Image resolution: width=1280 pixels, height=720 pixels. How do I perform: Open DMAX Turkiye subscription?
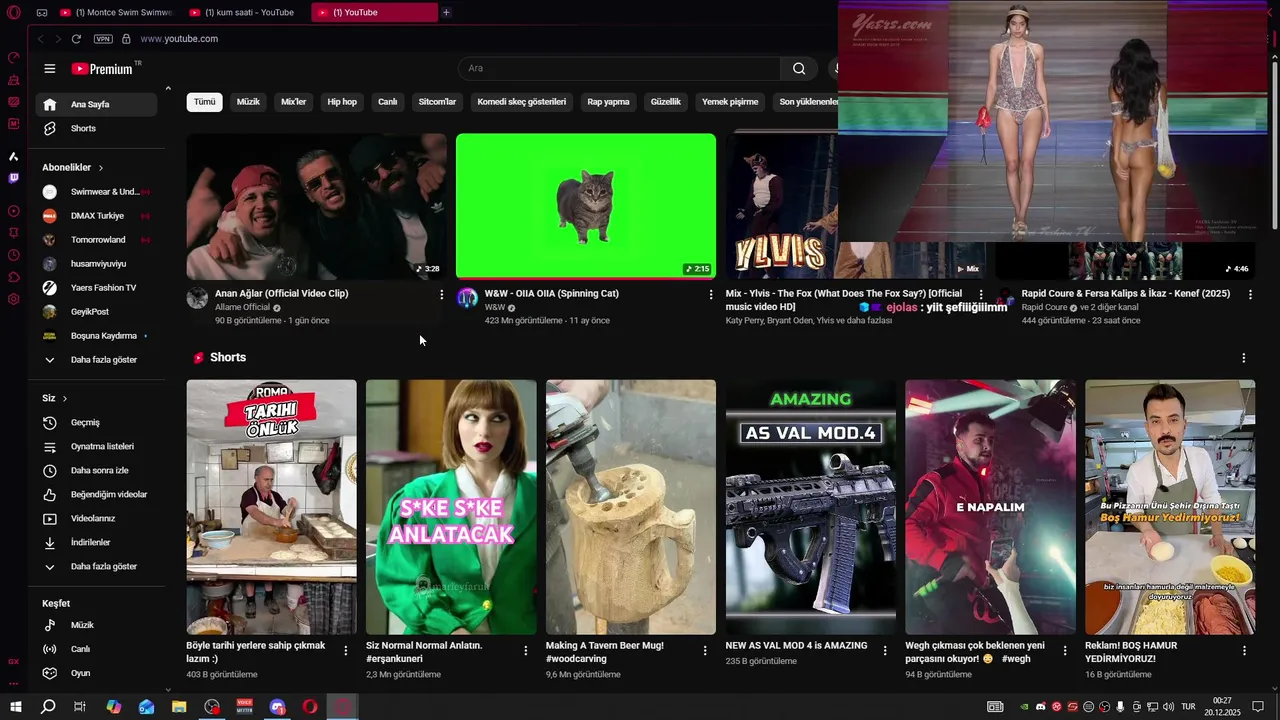(96, 216)
